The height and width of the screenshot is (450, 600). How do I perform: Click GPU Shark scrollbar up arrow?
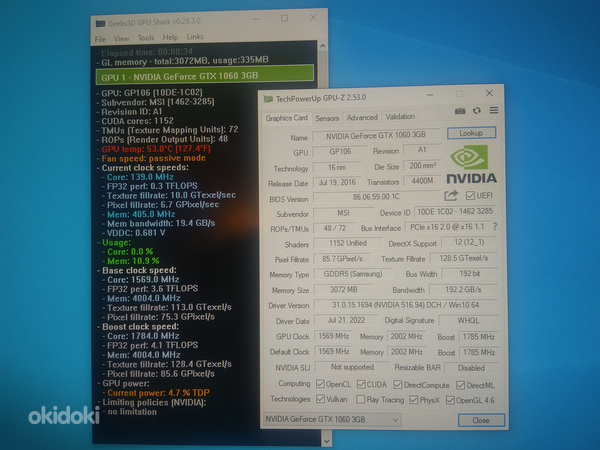coord(323,46)
